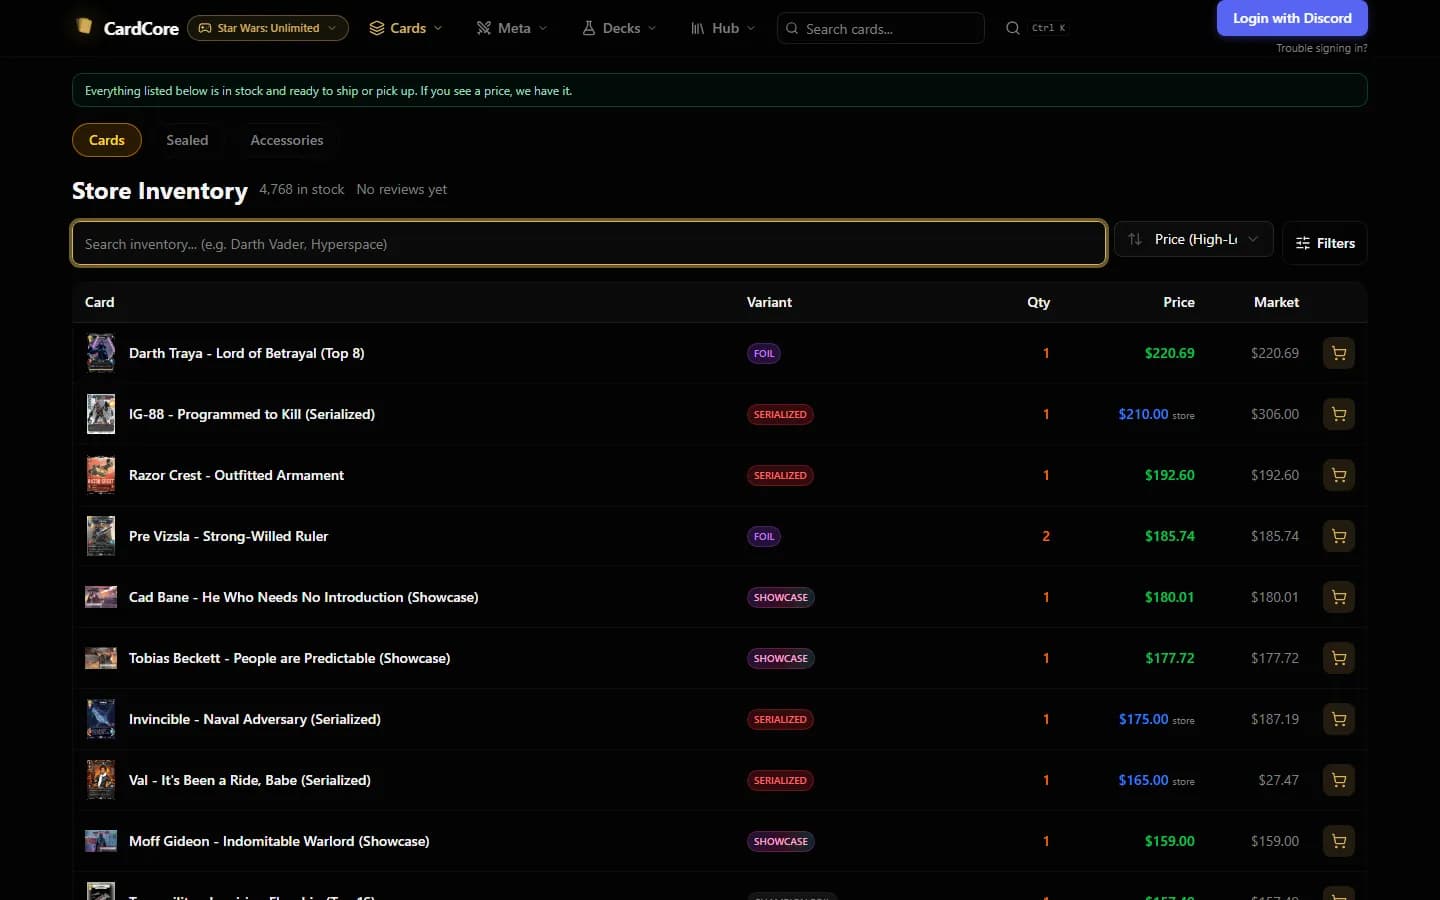Expand the Decks navigation menu
Screen dimensions: 1440x900
click(x=619, y=28)
